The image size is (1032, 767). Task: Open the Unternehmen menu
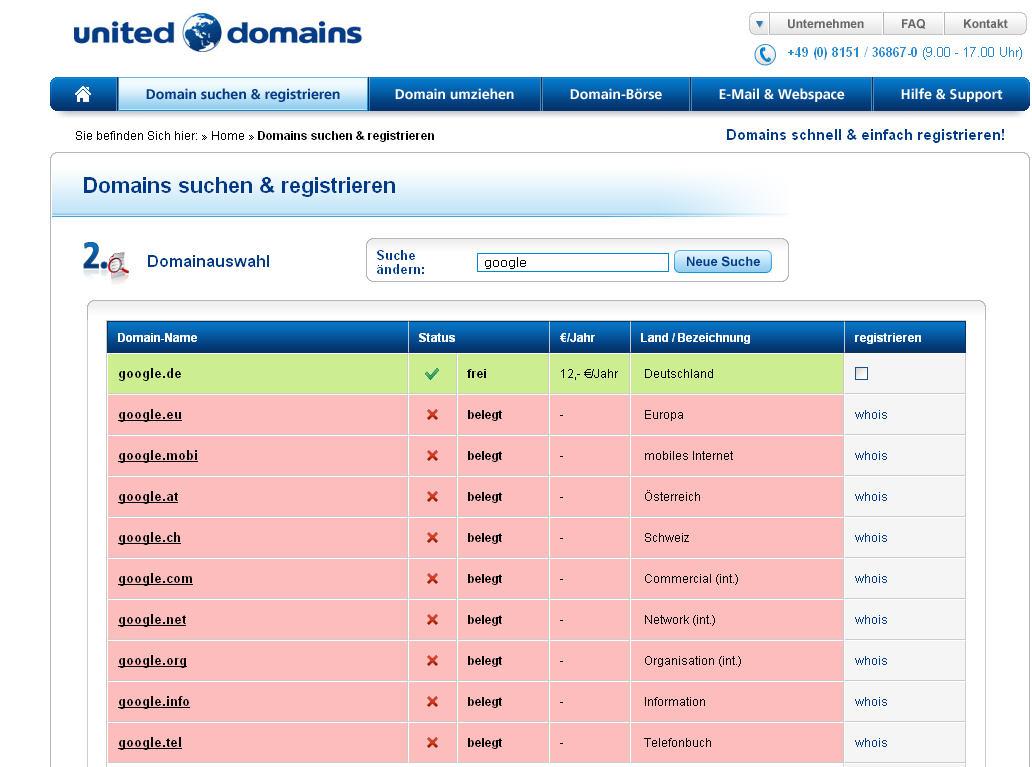(825, 24)
